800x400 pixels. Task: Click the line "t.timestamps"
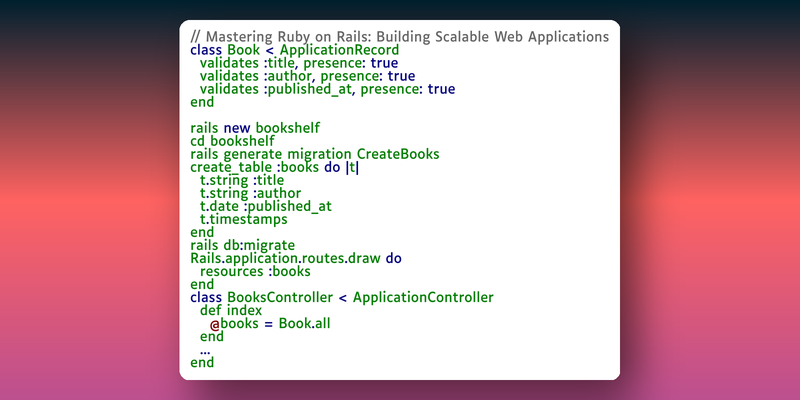(244, 219)
